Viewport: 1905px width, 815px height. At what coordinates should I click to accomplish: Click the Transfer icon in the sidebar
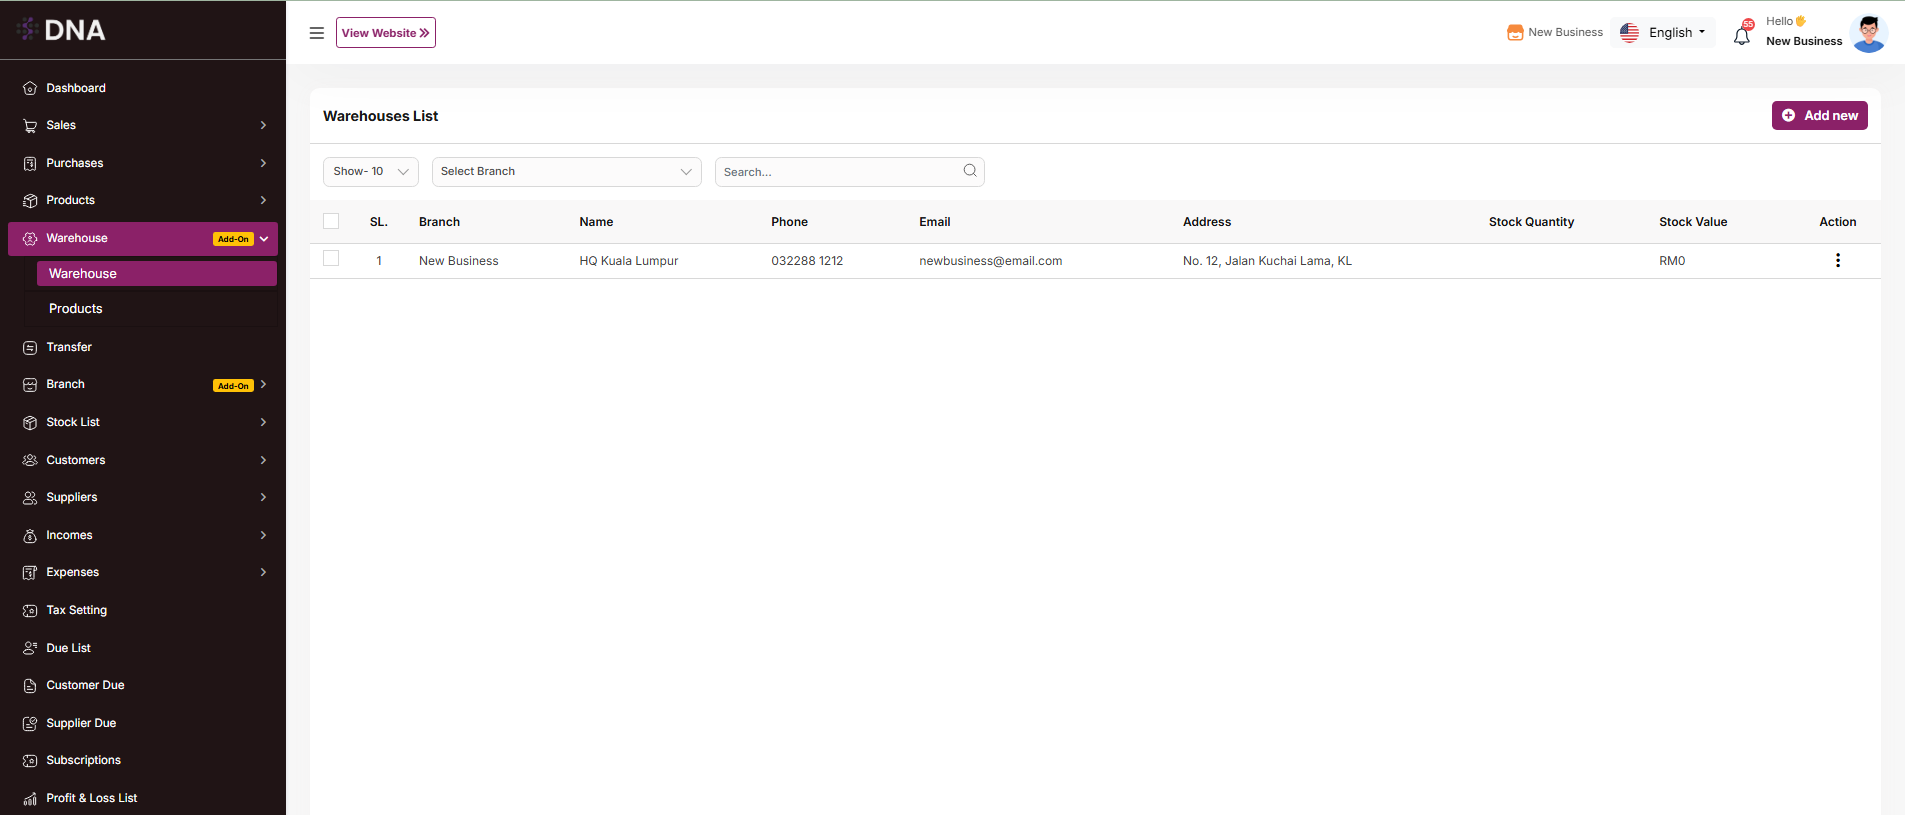click(30, 347)
